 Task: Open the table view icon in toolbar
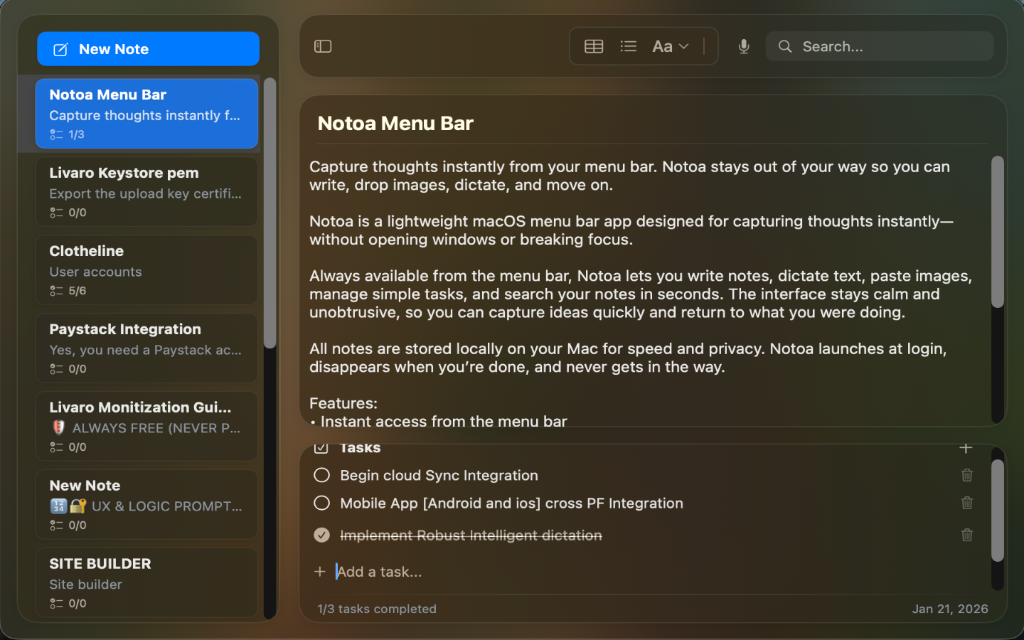[x=594, y=46]
